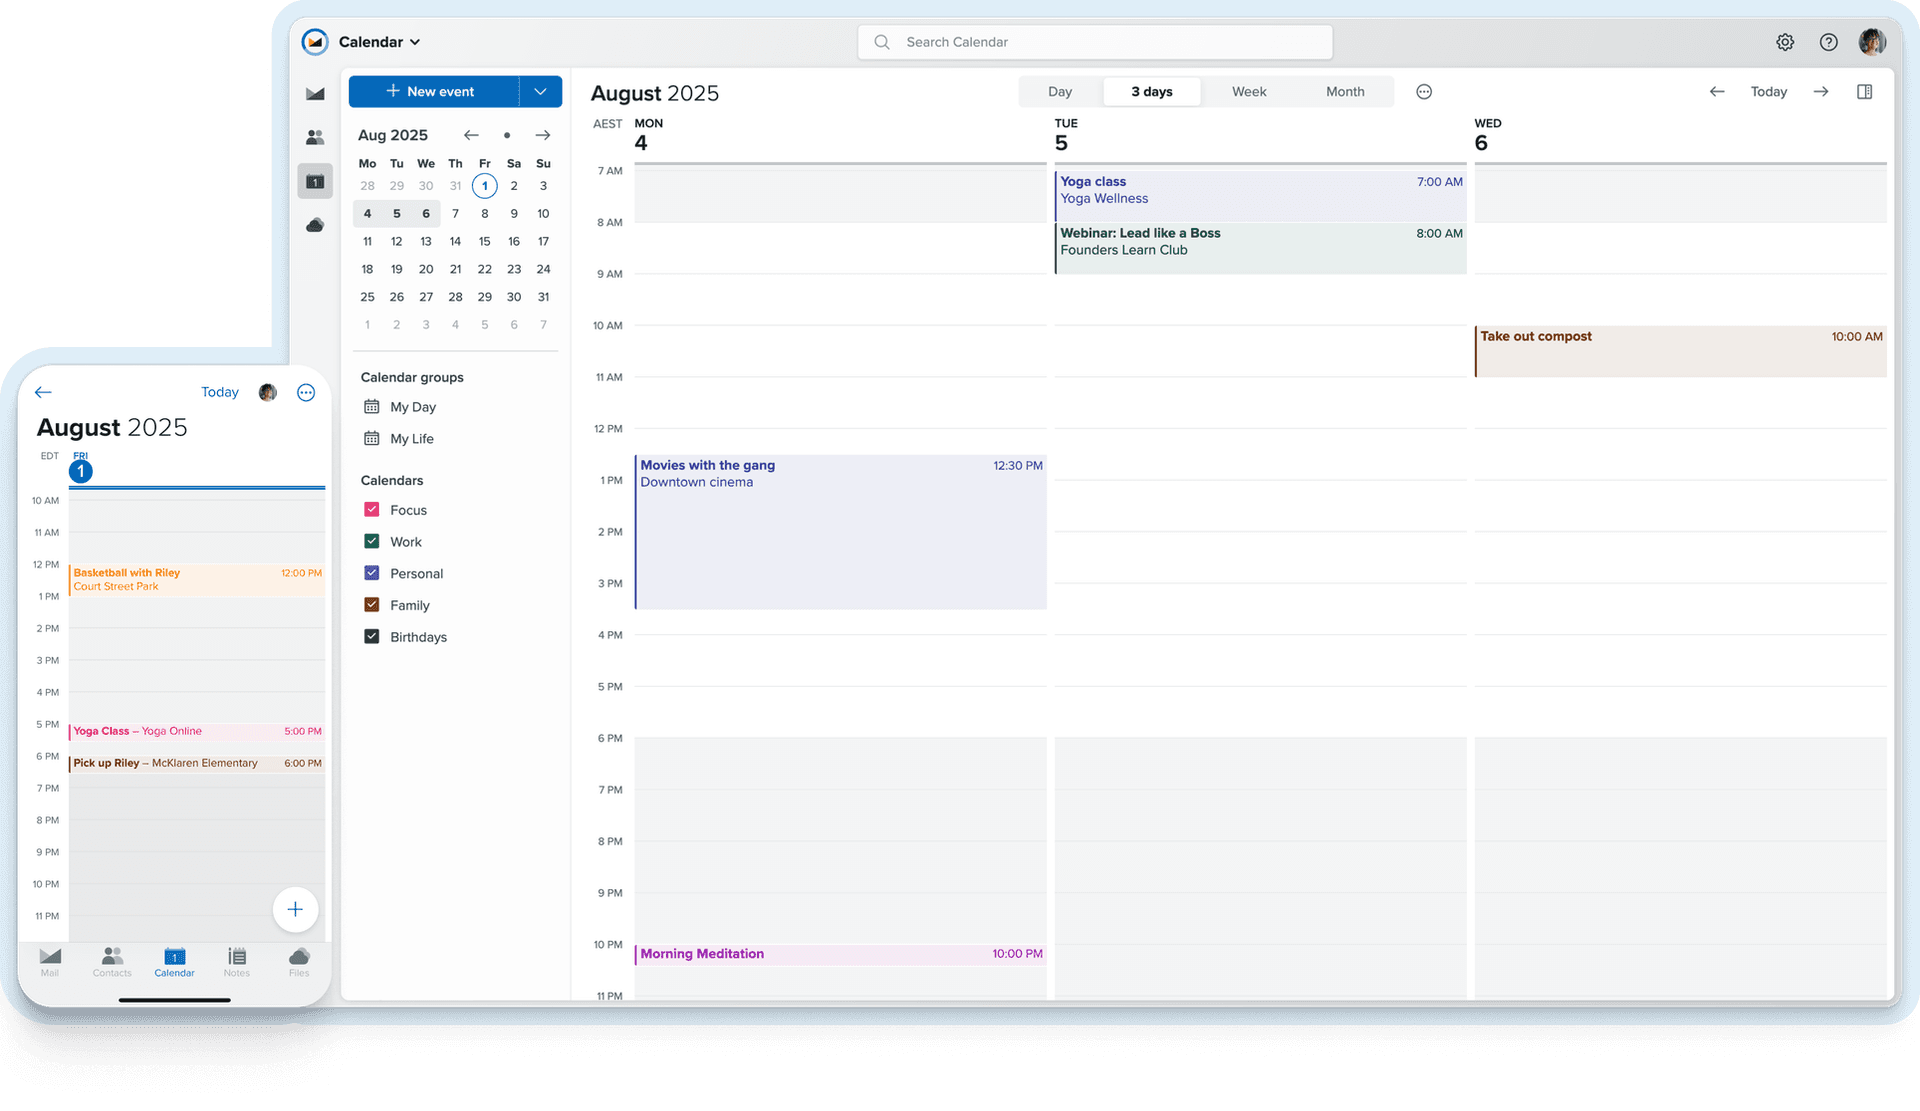Open Files tab in mobile bottom bar
This screenshot has height=1111, width=1920.
(x=299, y=962)
